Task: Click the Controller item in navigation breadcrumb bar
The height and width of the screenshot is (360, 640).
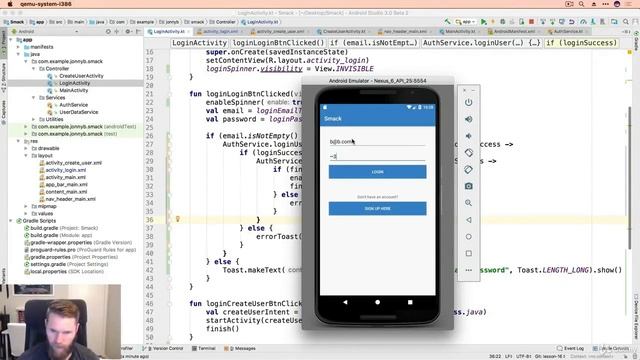Action: 223,22
